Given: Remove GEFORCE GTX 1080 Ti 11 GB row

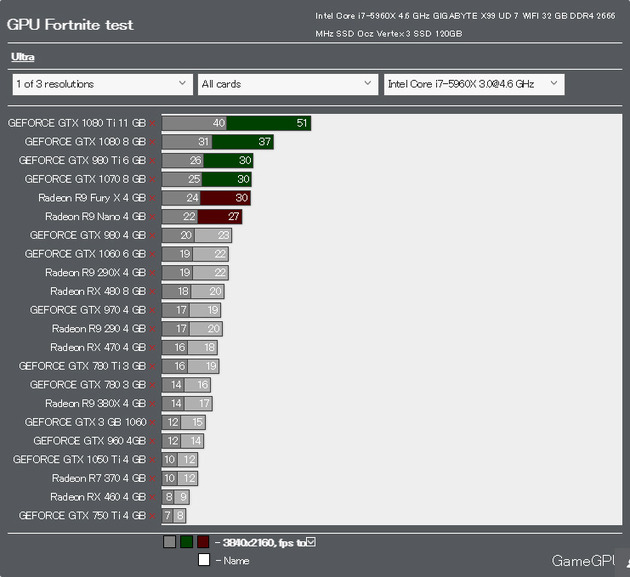Looking at the screenshot, I should pyautogui.click(x=153, y=124).
